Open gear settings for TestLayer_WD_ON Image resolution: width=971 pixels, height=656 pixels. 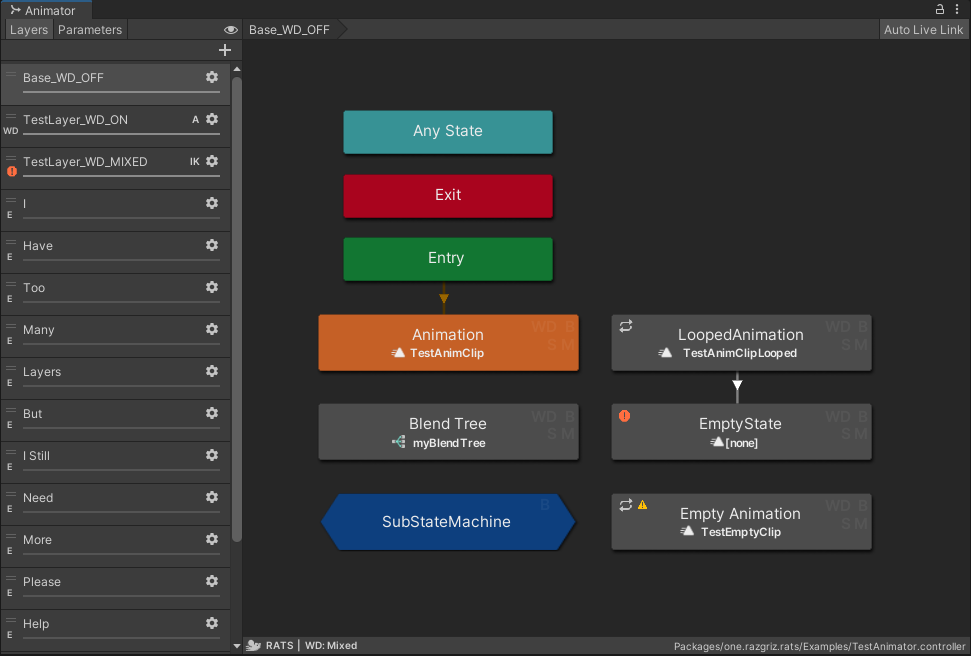coord(212,119)
